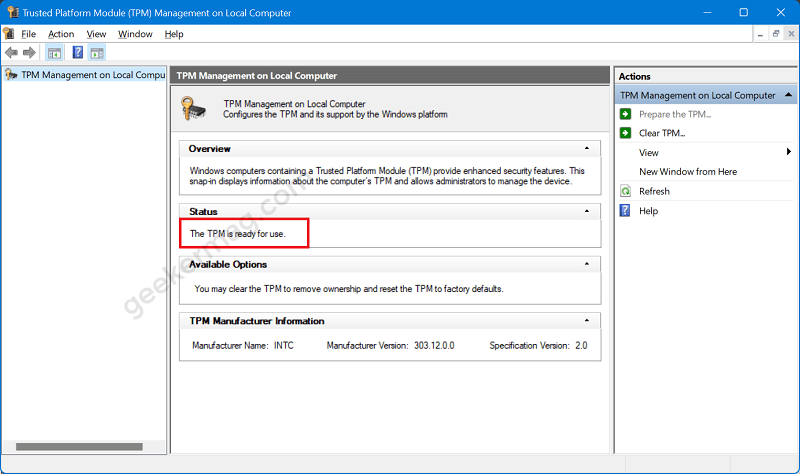Click the Forward arrow toolbar icon
Image resolution: width=800 pixels, height=474 pixels.
coord(30,53)
